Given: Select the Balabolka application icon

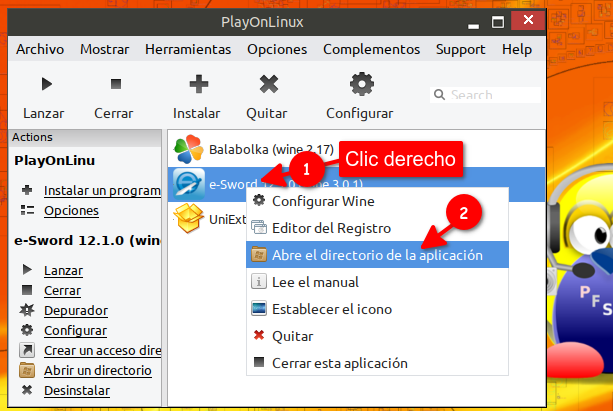Looking at the screenshot, I should coord(188,149).
